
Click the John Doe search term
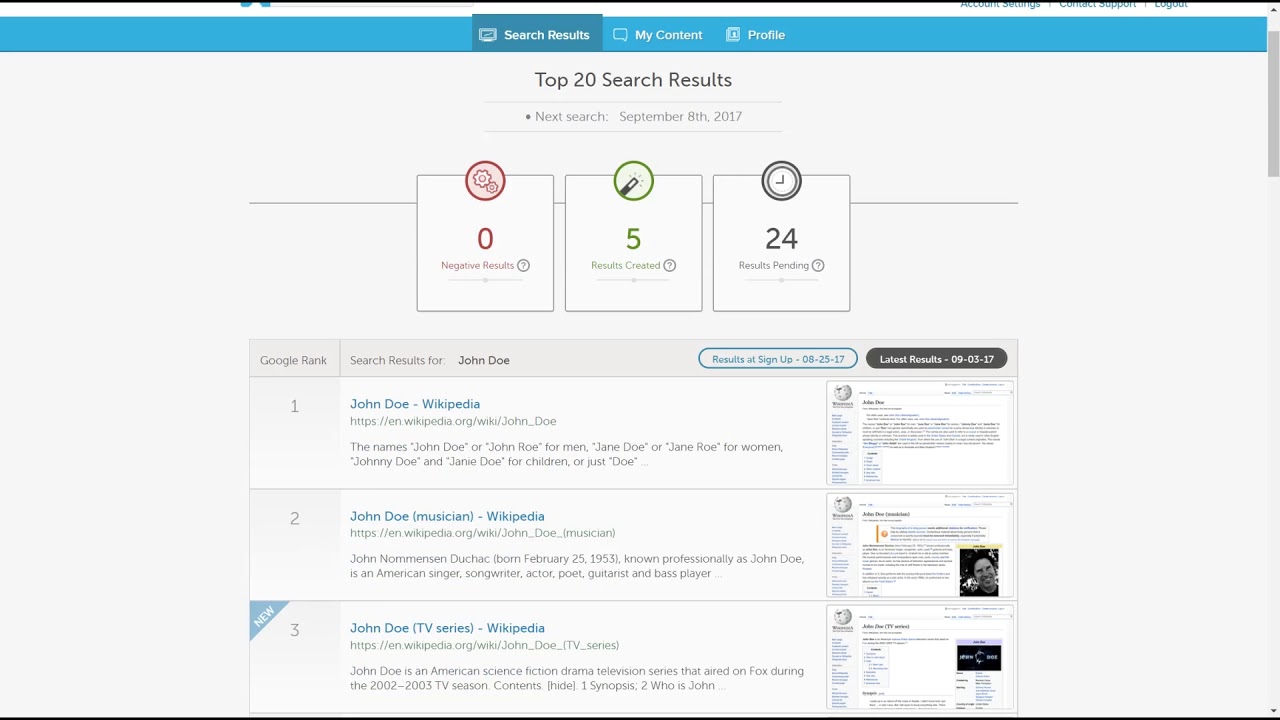(484, 360)
